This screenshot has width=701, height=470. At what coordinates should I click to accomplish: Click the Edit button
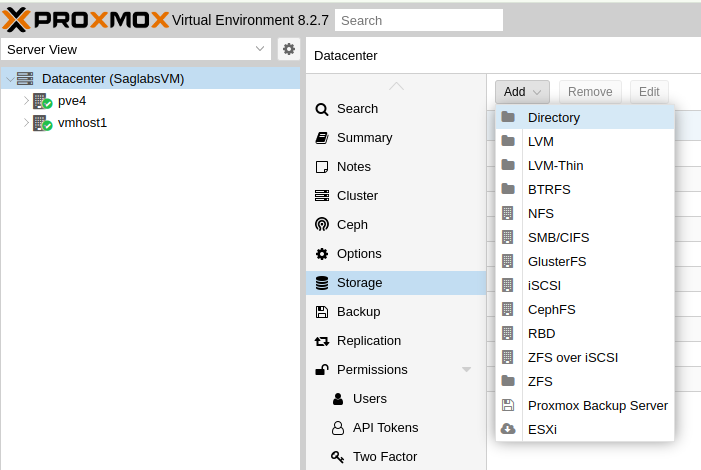(x=649, y=92)
